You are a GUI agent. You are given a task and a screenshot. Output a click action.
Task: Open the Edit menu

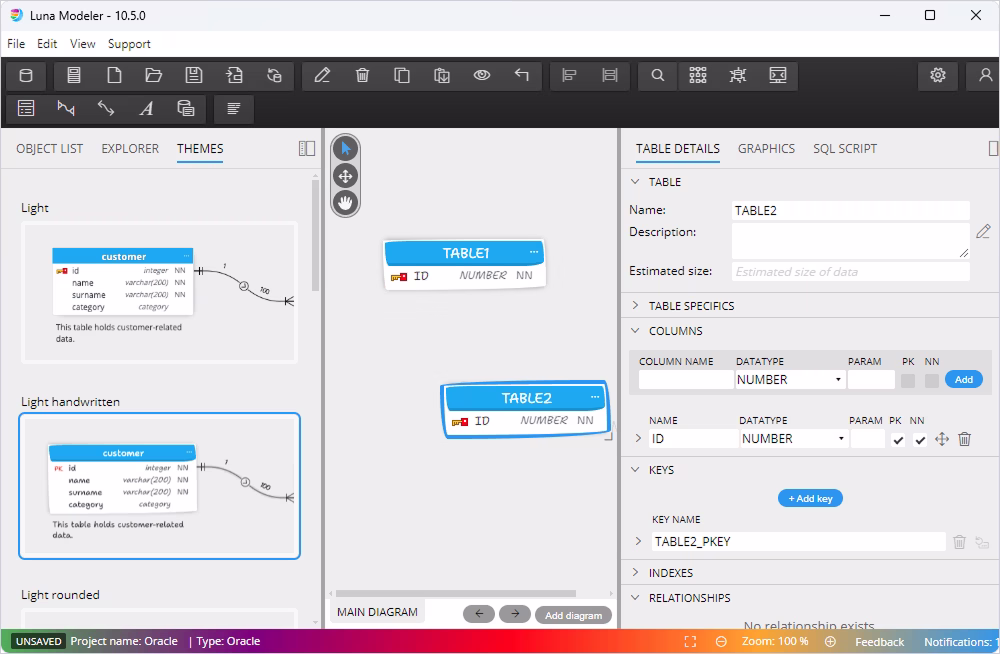[47, 44]
